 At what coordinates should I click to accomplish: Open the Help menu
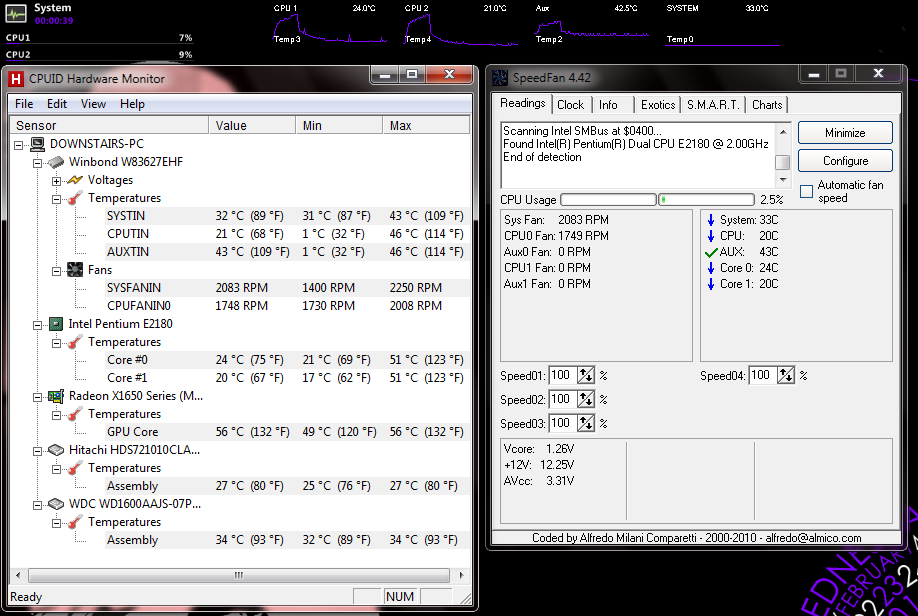pos(132,104)
